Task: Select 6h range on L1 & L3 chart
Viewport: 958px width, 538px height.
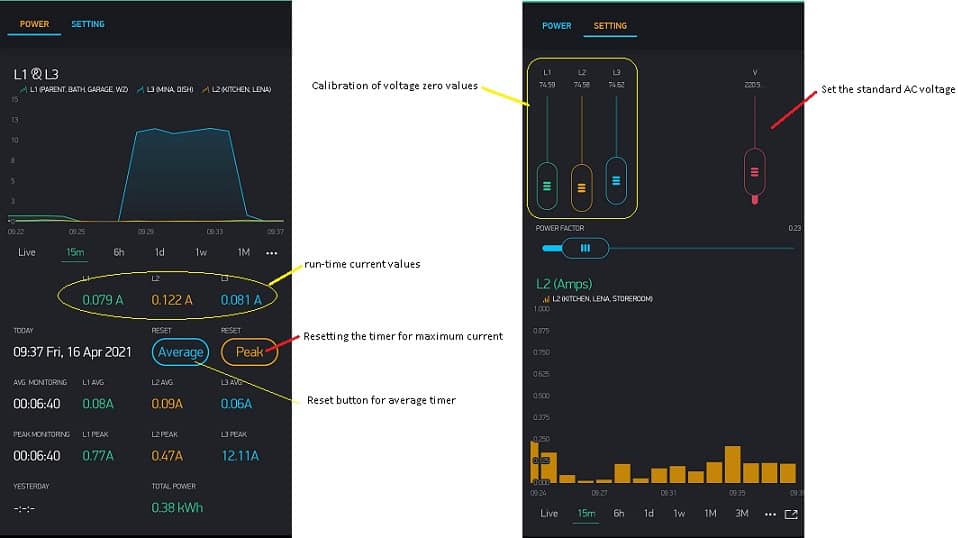Action: click(x=119, y=252)
